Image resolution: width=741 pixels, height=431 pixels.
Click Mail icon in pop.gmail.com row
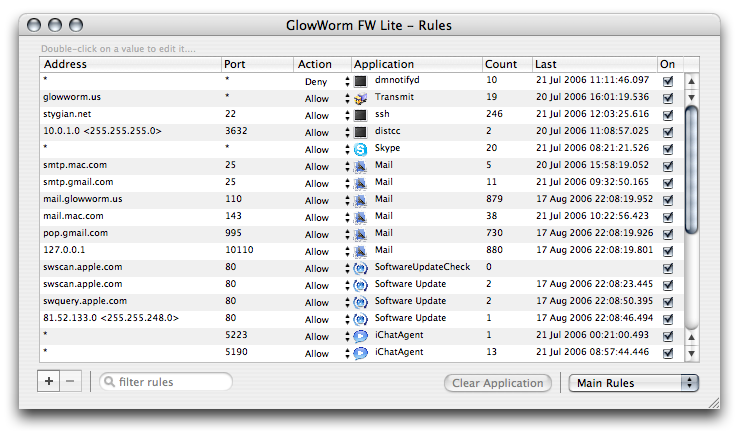click(361, 234)
